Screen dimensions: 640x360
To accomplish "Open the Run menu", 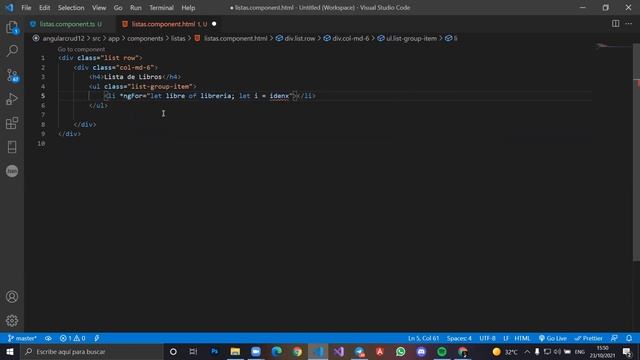I will pos(136,8).
